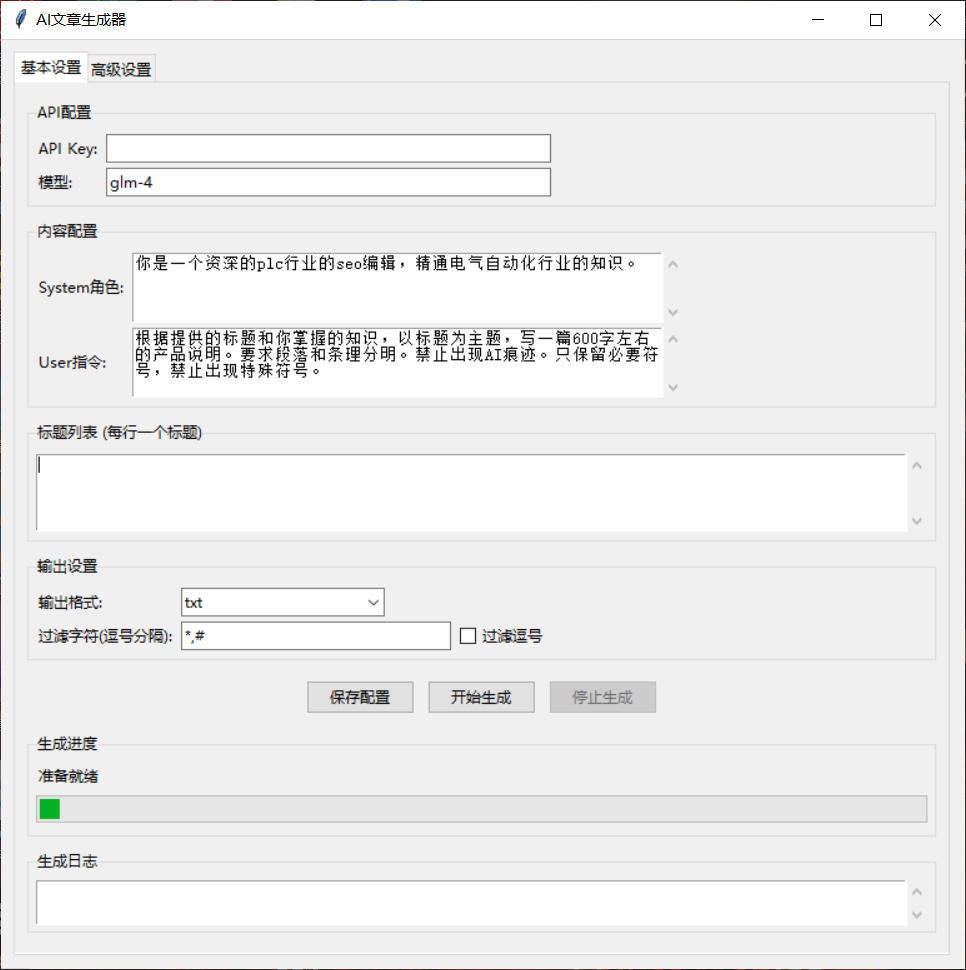The image size is (966, 970).
Task: Select the 基本设置 tab
Action: click(51, 68)
